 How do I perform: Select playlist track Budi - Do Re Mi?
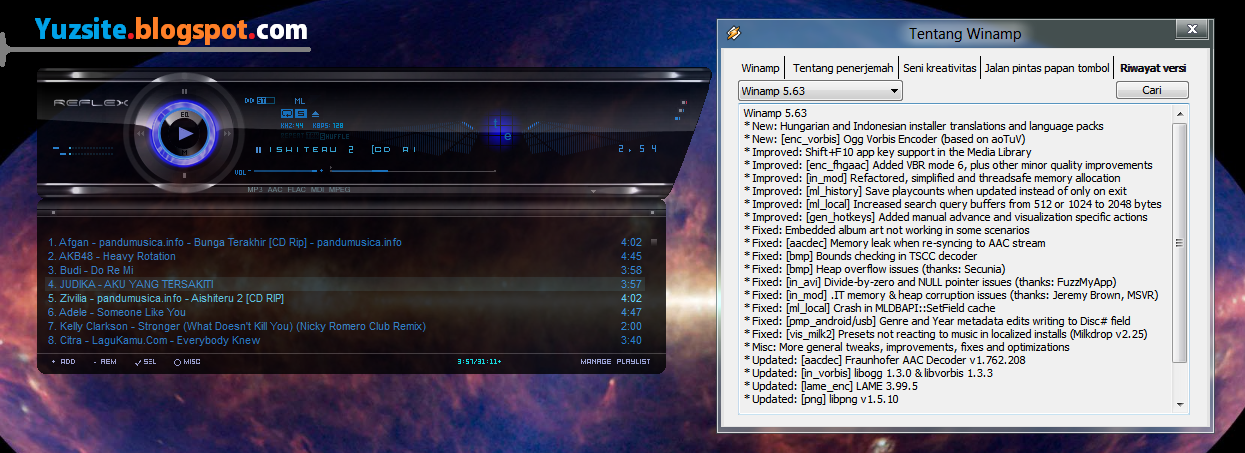click(x=345, y=270)
